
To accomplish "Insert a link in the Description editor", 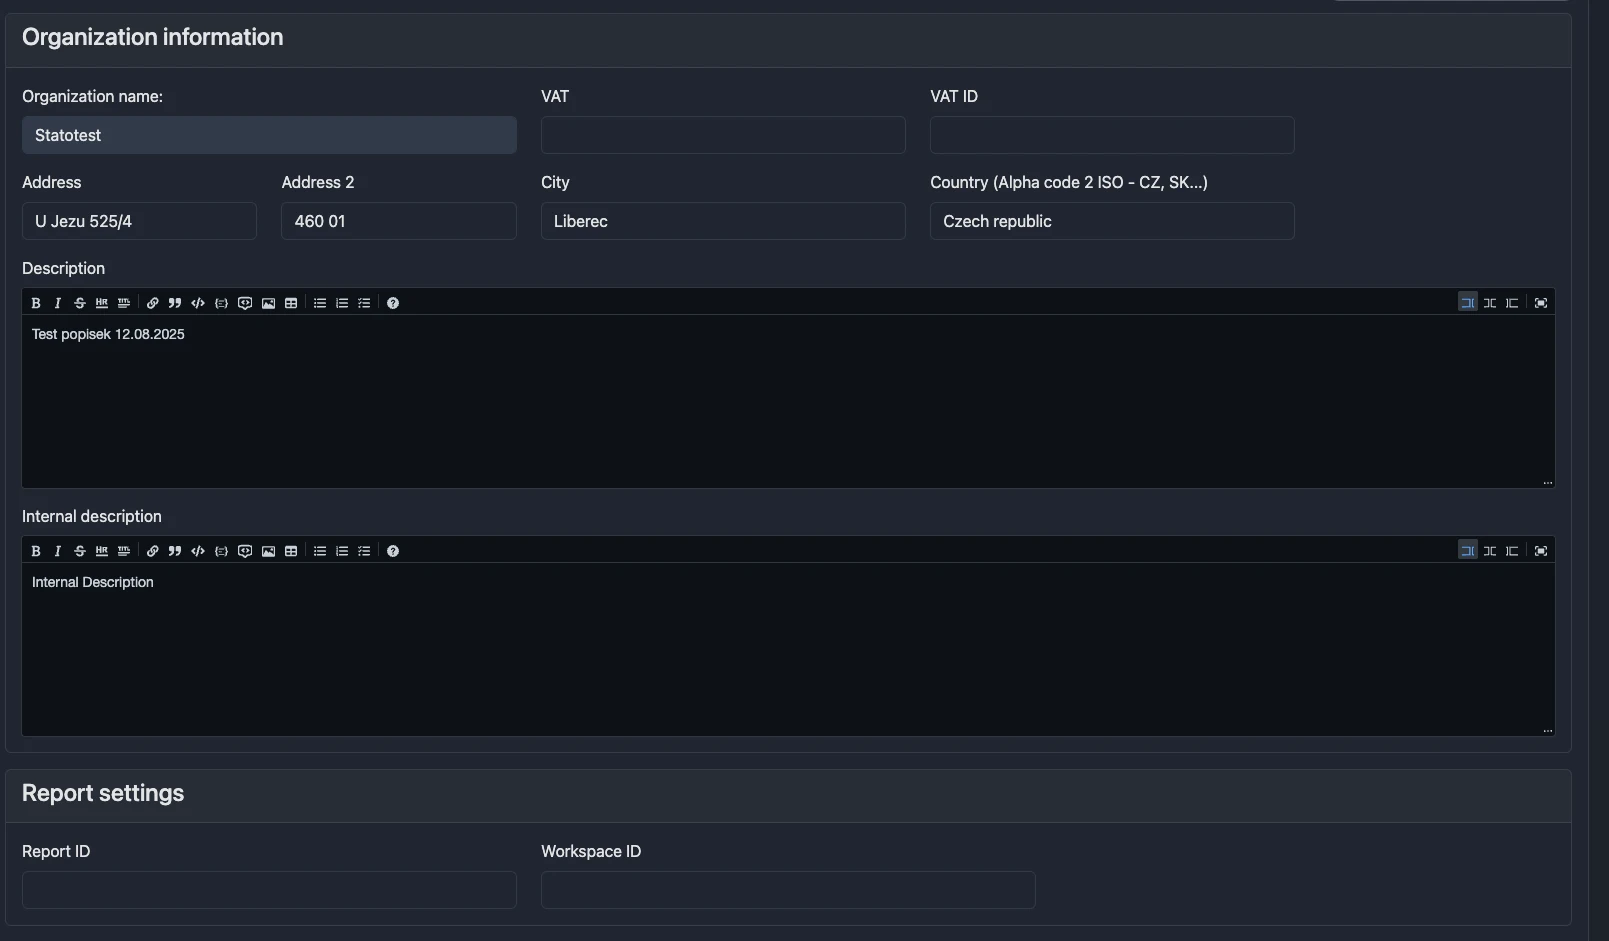I will 152,302.
